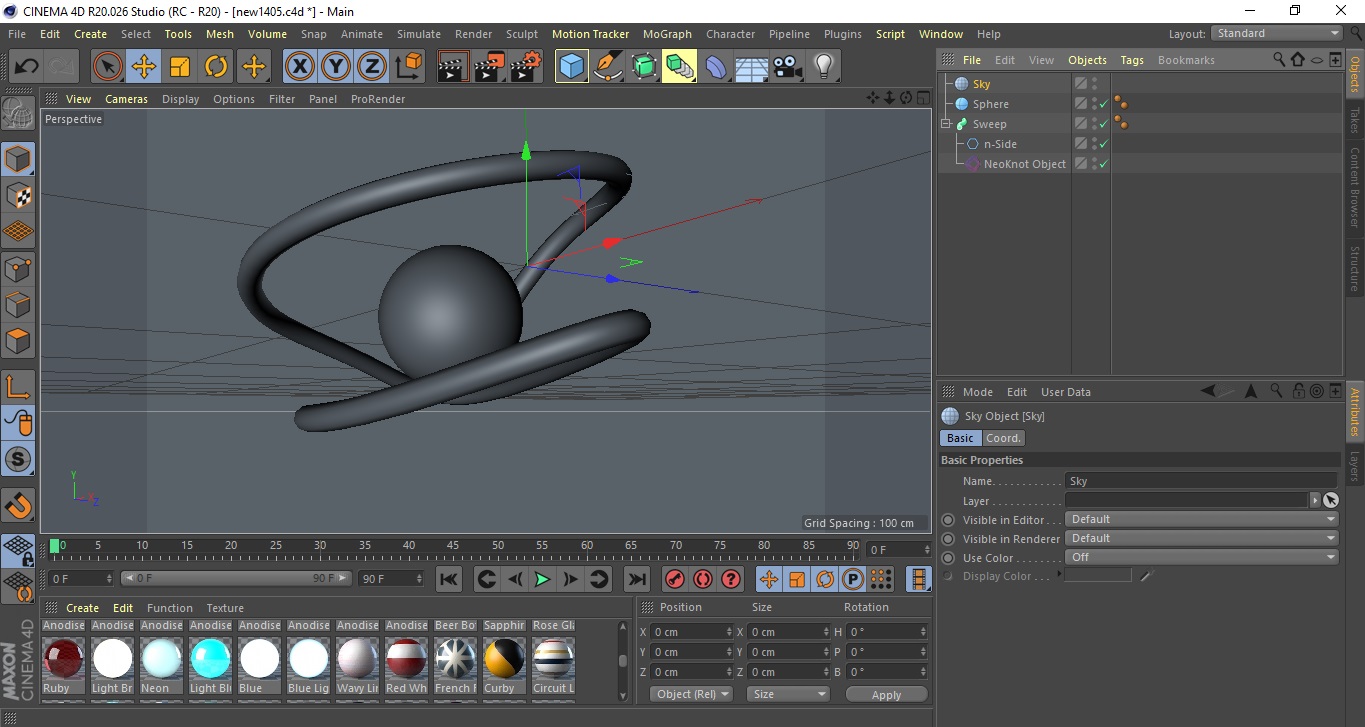1365x727 pixels.
Task: Open the MoGraph menu
Action: point(666,34)
